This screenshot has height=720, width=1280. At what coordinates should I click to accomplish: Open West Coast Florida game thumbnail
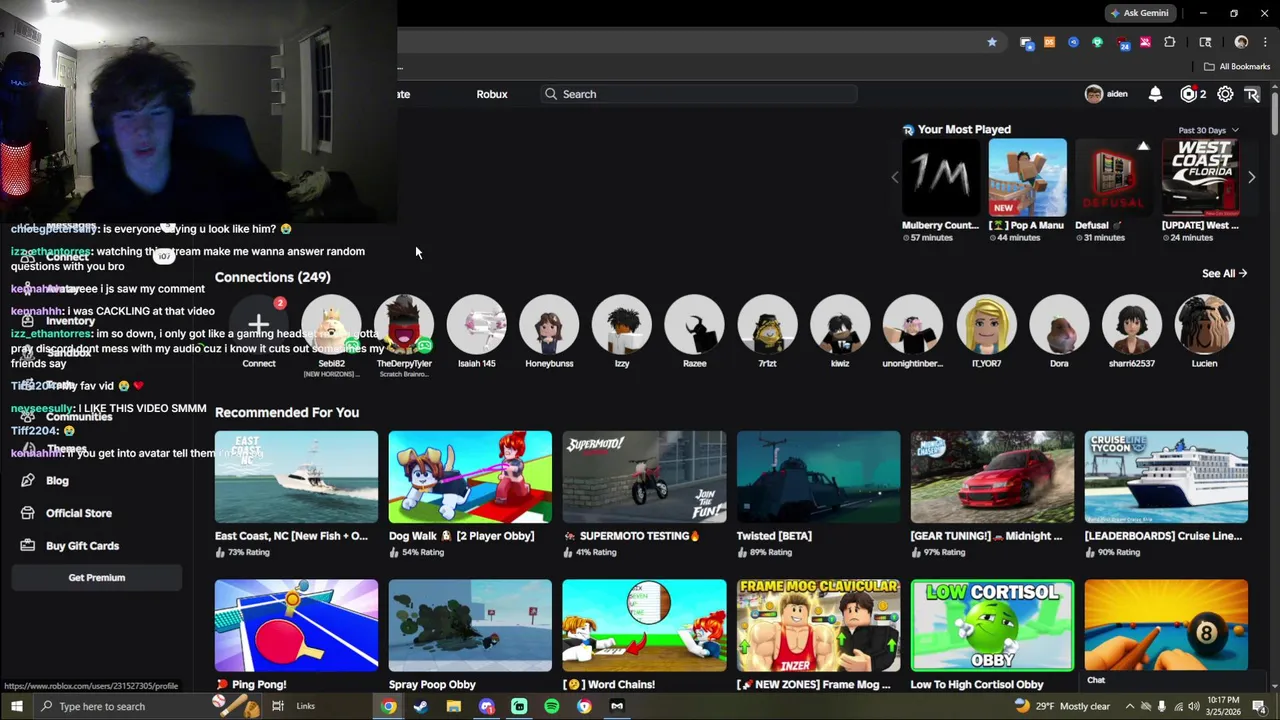tap(1201, 178)
